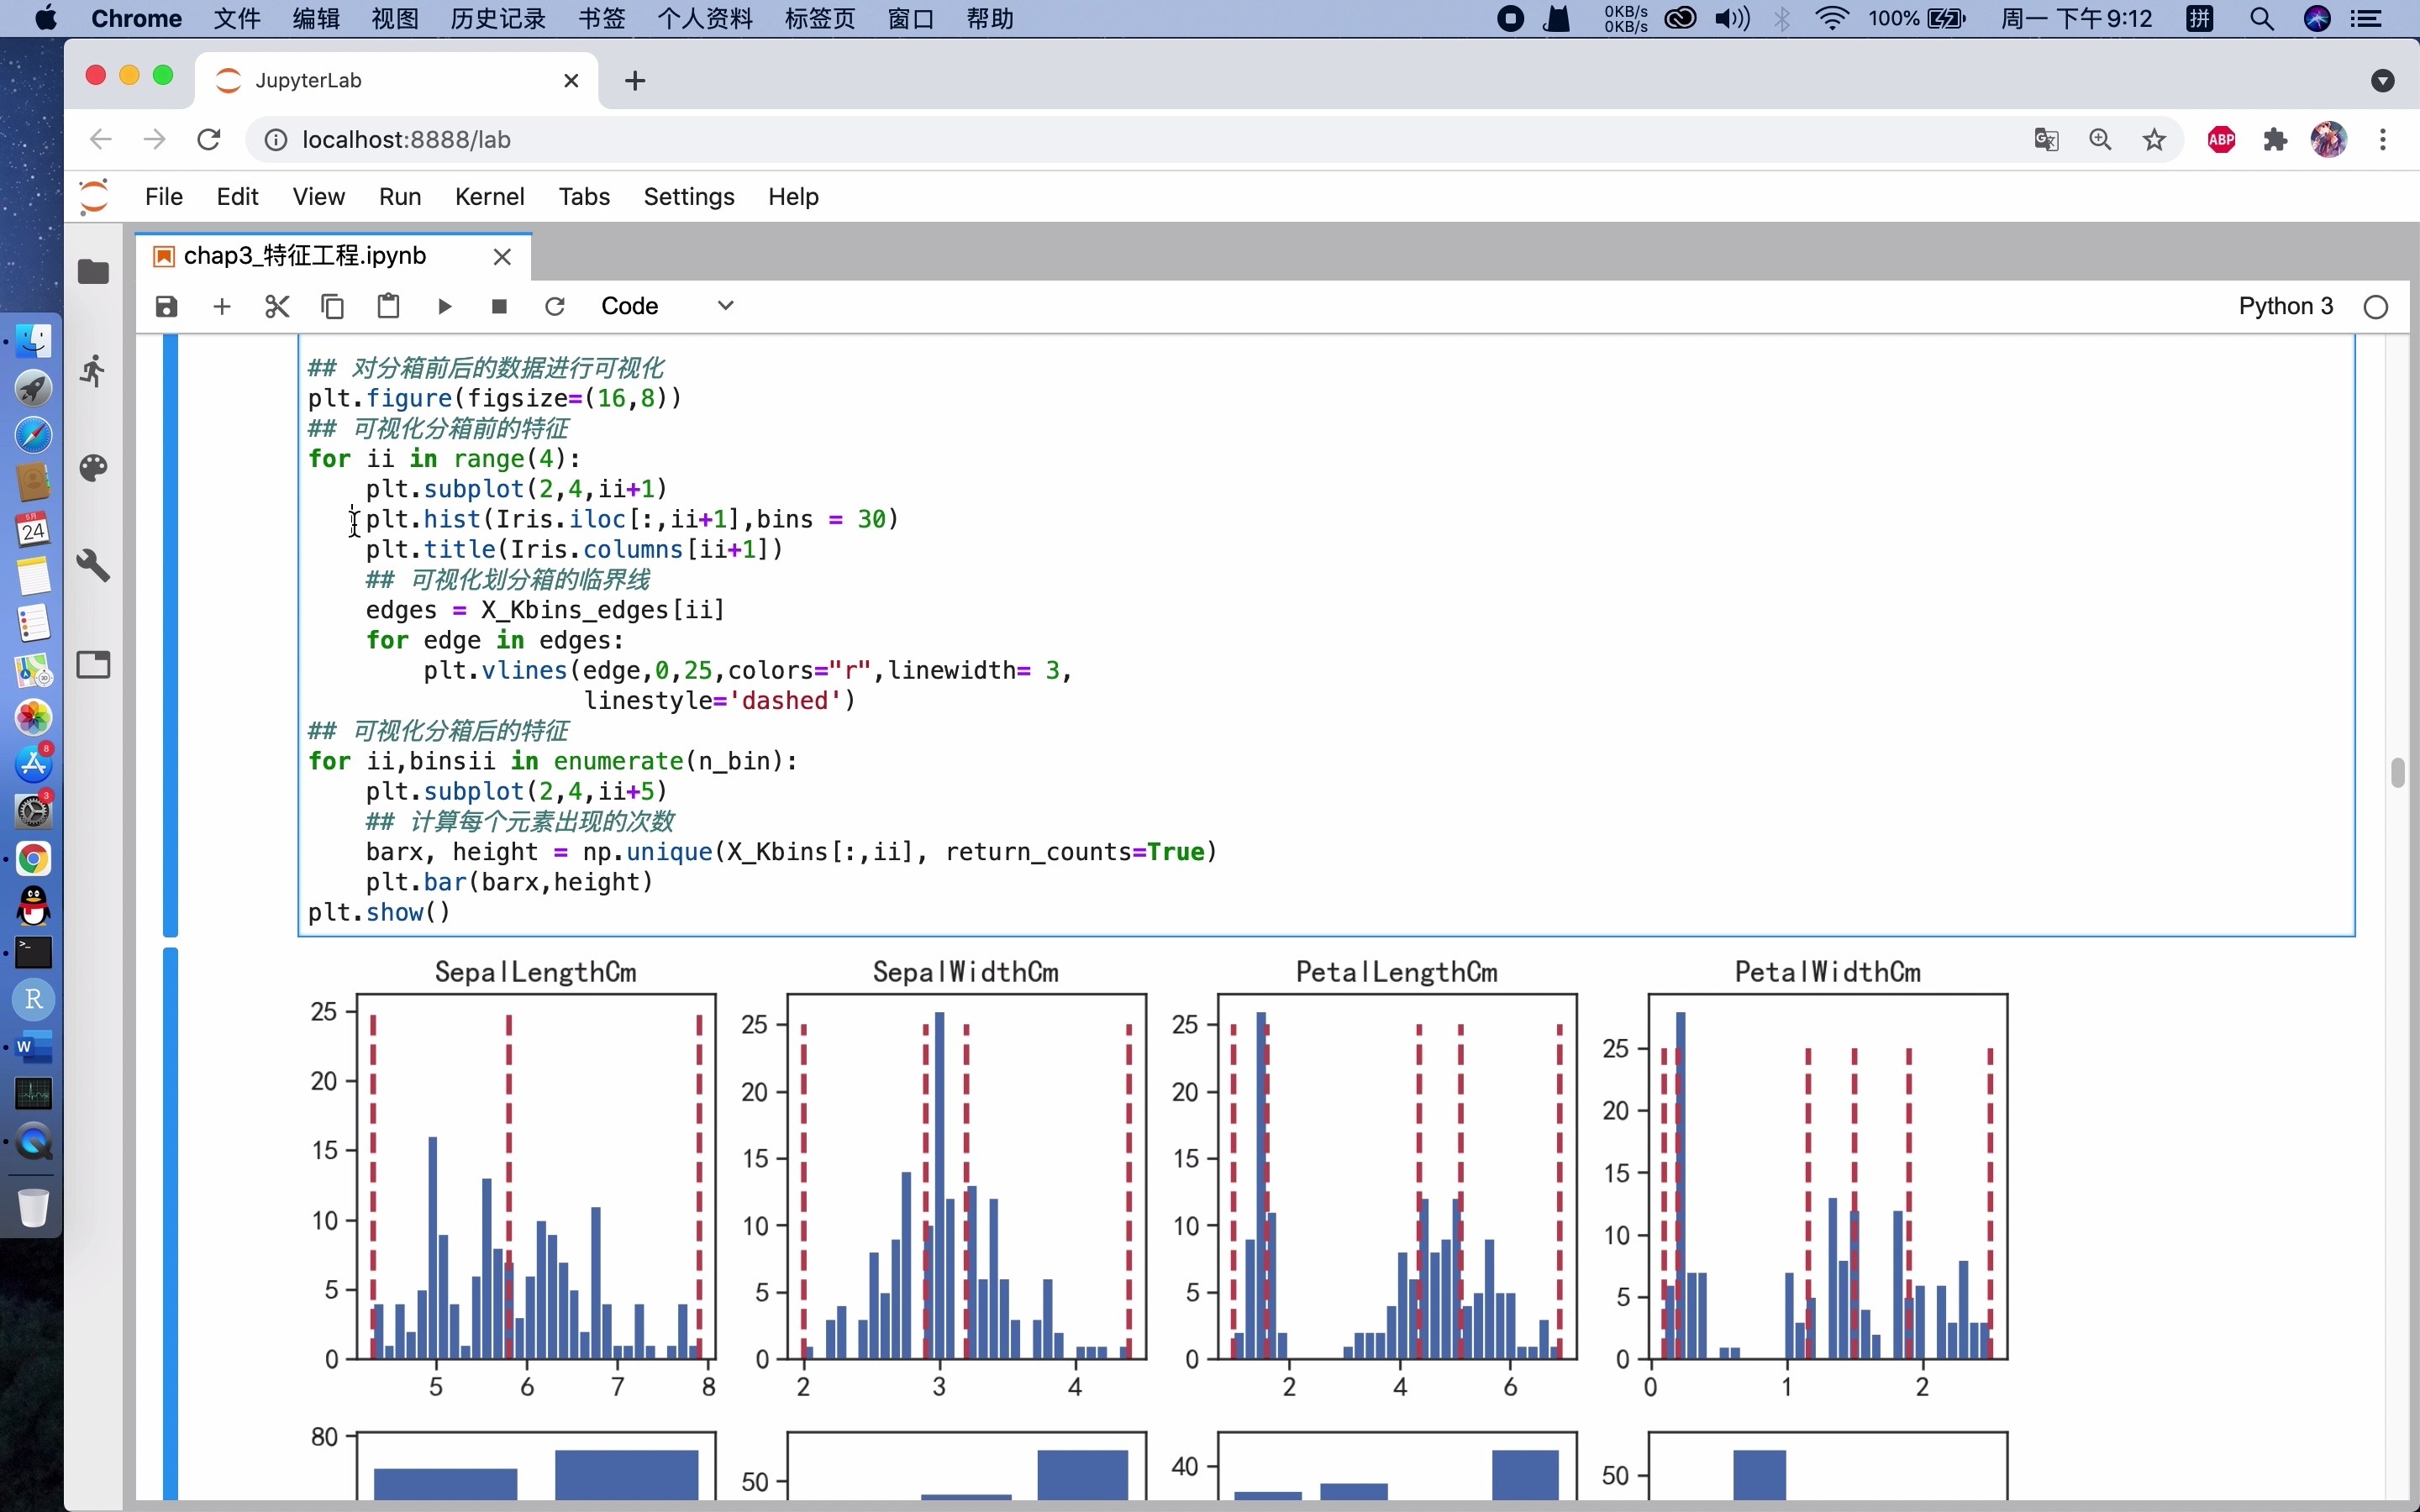Viewport: 2420px width, 1512px height.
Task: Open Finder from the Dock
Action: coord(33,341)
